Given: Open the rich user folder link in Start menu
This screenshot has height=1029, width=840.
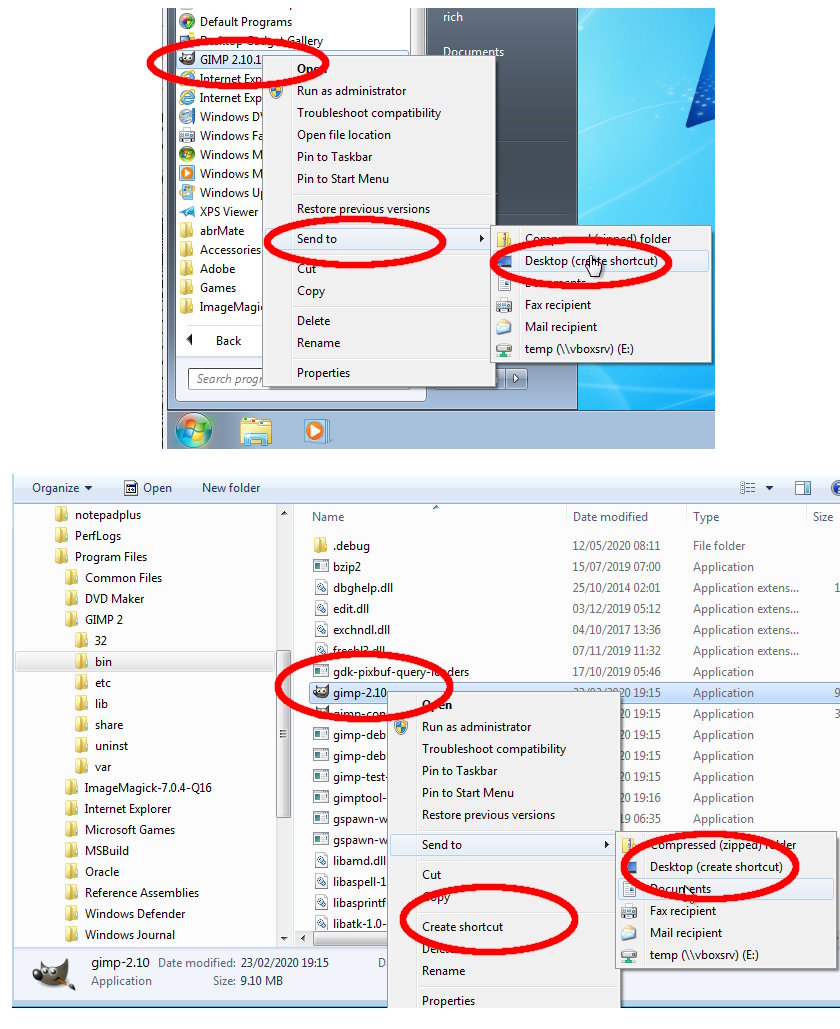Looking at the screenshot, I should (453, 17).
